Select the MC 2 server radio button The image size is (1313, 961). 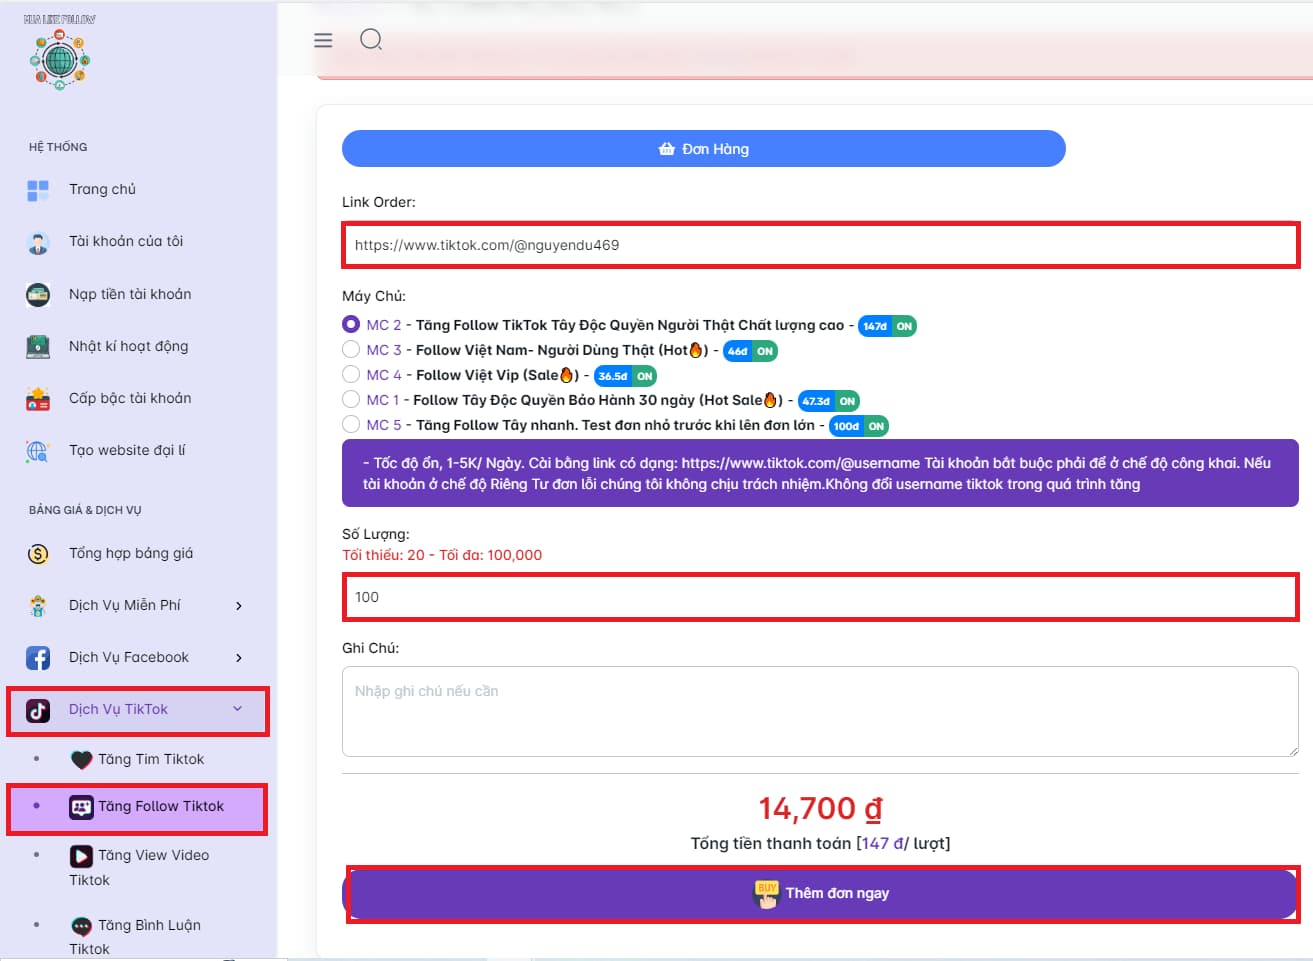coord(351,324)
